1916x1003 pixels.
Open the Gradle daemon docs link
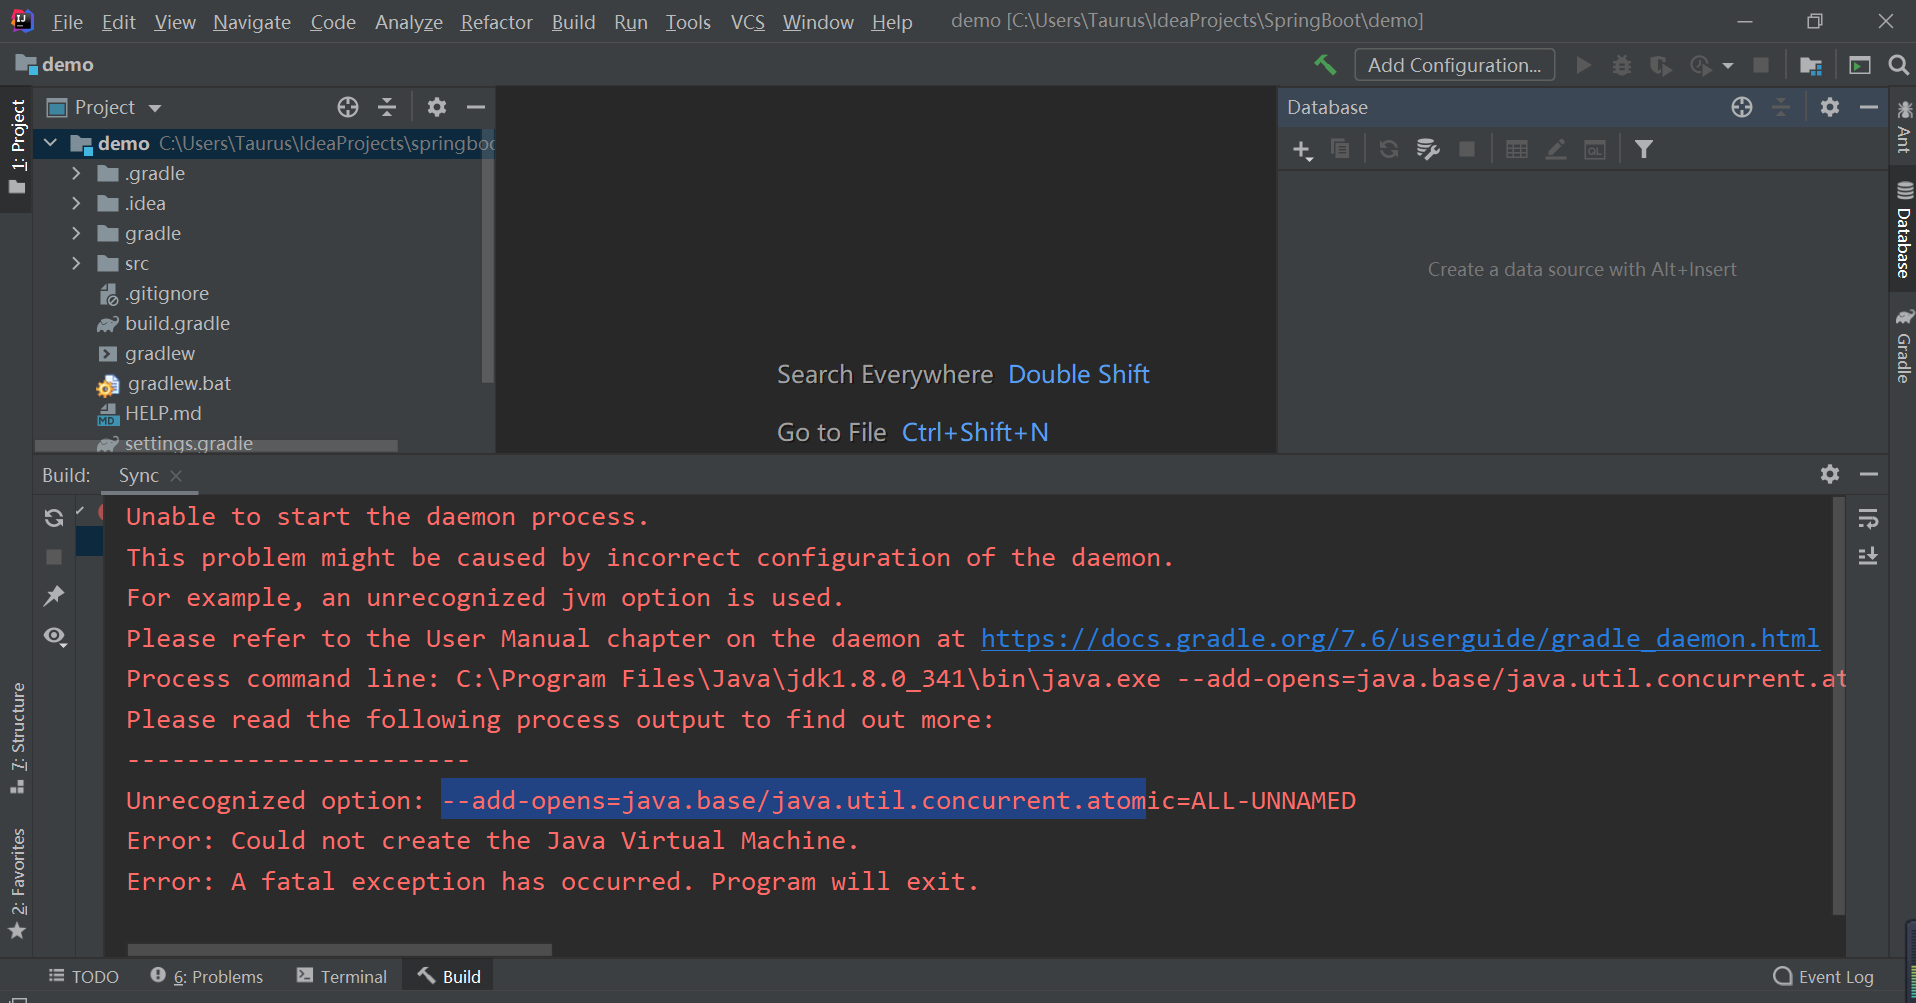tap(1400, 638)
